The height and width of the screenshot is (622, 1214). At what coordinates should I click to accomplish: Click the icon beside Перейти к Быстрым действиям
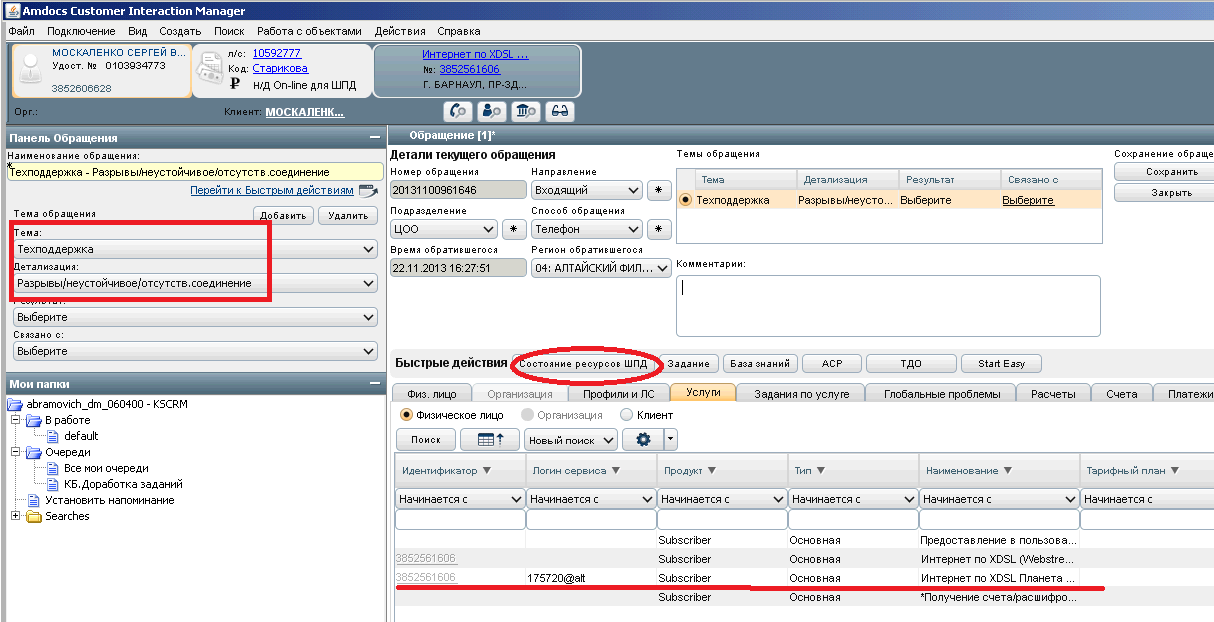click(368, 190)
